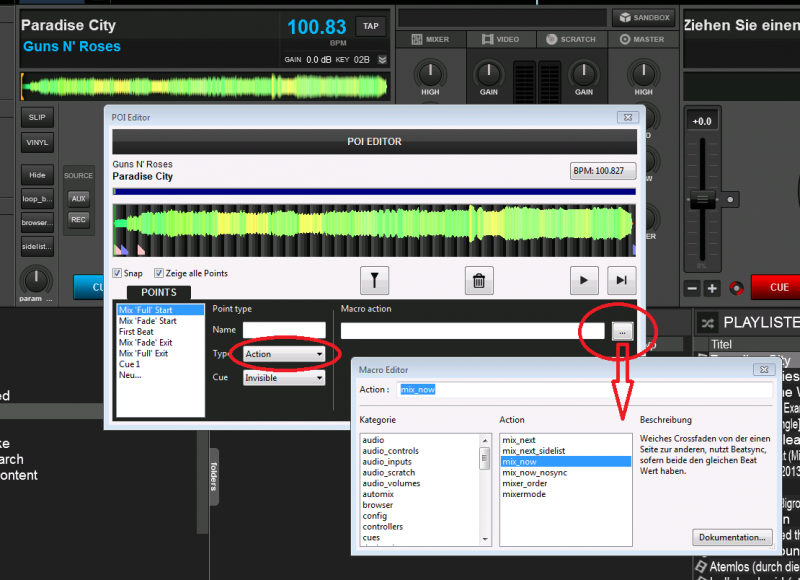Screen dimensions: 800x580
Task: Click the minus pitch button
Action: (x=692, y=288)
